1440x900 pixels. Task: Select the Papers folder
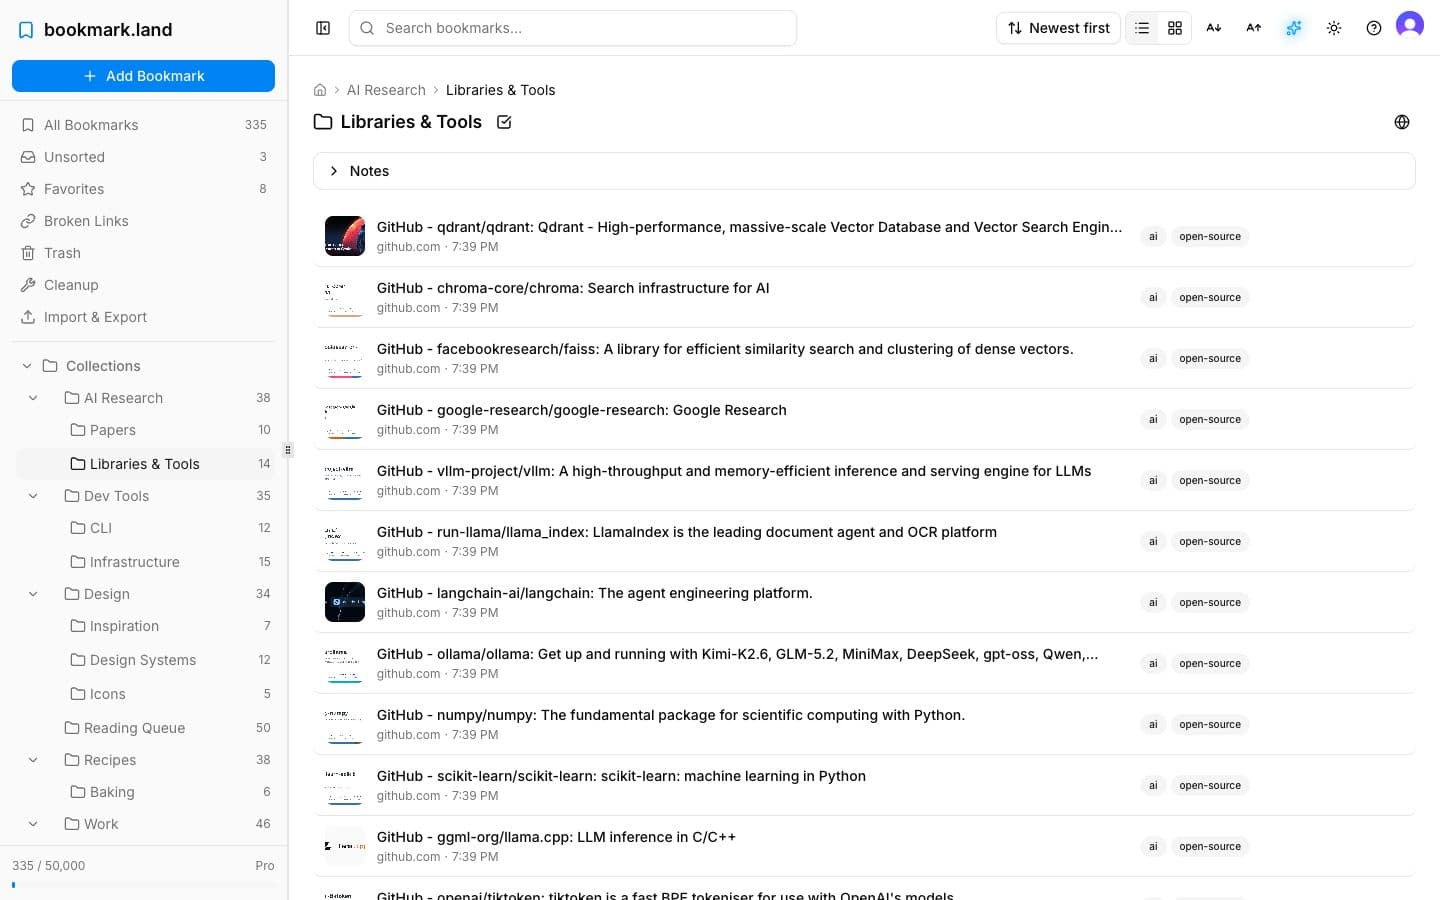tap(143, 430)
